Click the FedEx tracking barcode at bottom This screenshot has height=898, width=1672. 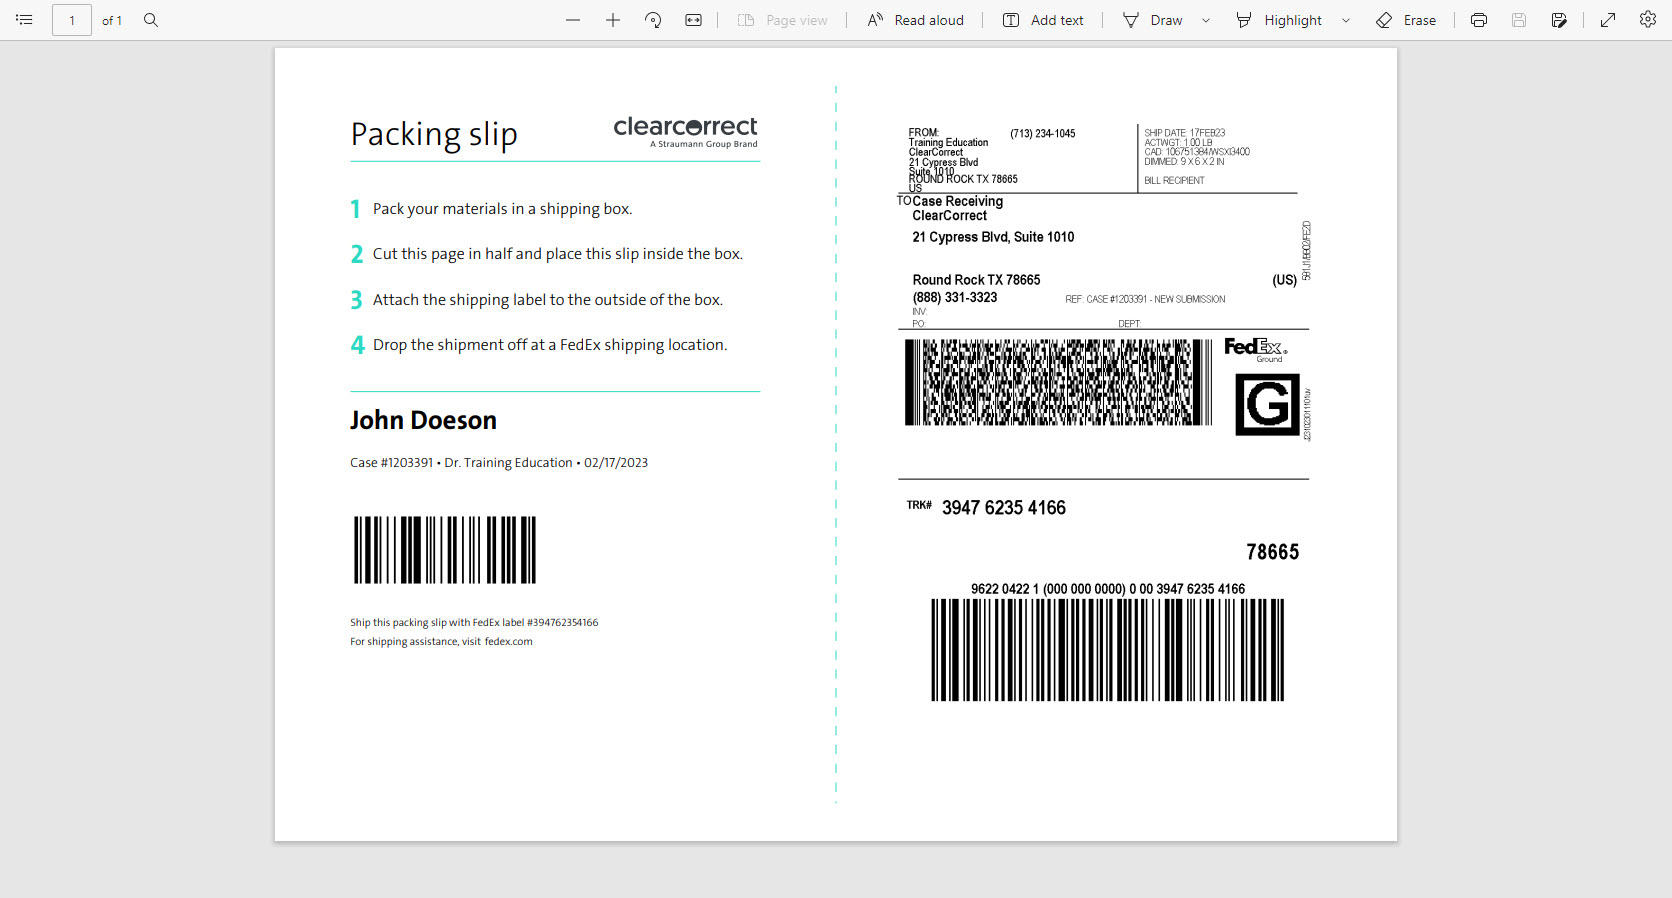pyautogui.click(x=1108, y=650)
